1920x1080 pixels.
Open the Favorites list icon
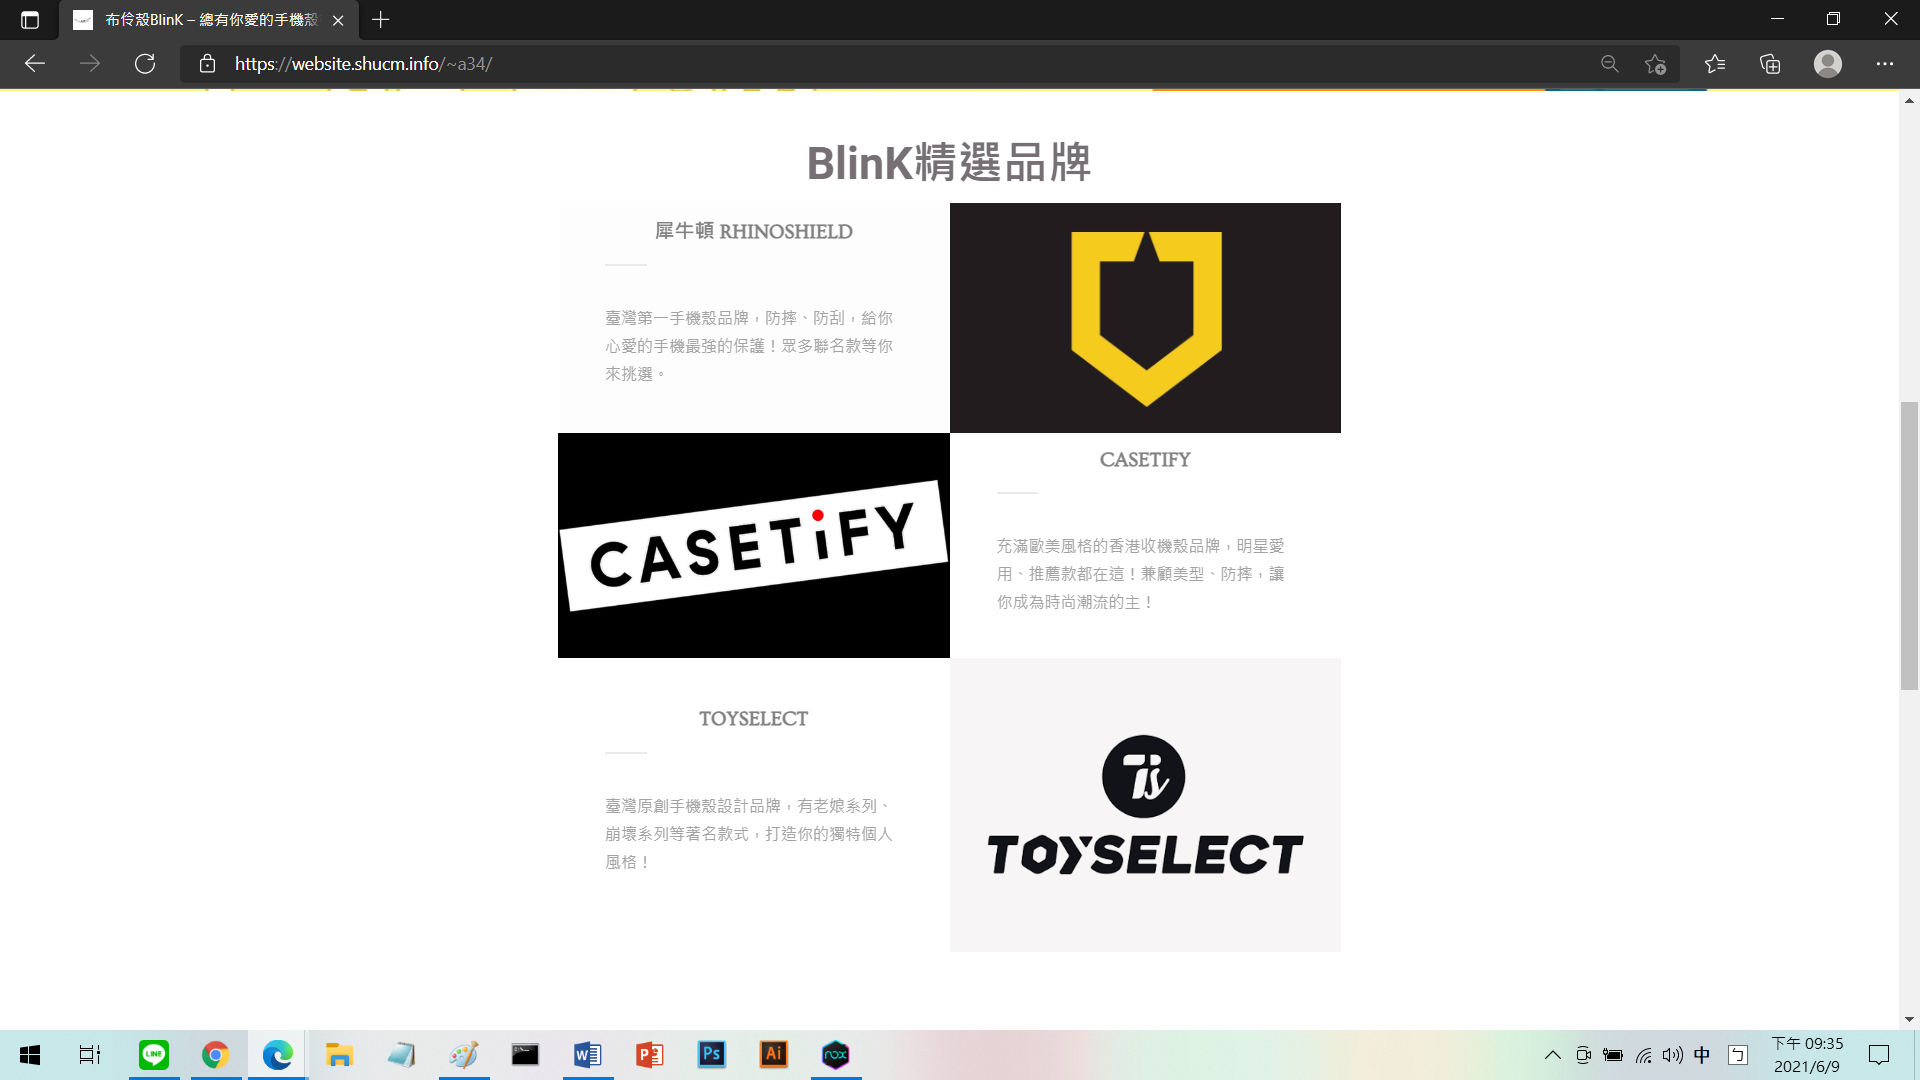point(1715,64)
